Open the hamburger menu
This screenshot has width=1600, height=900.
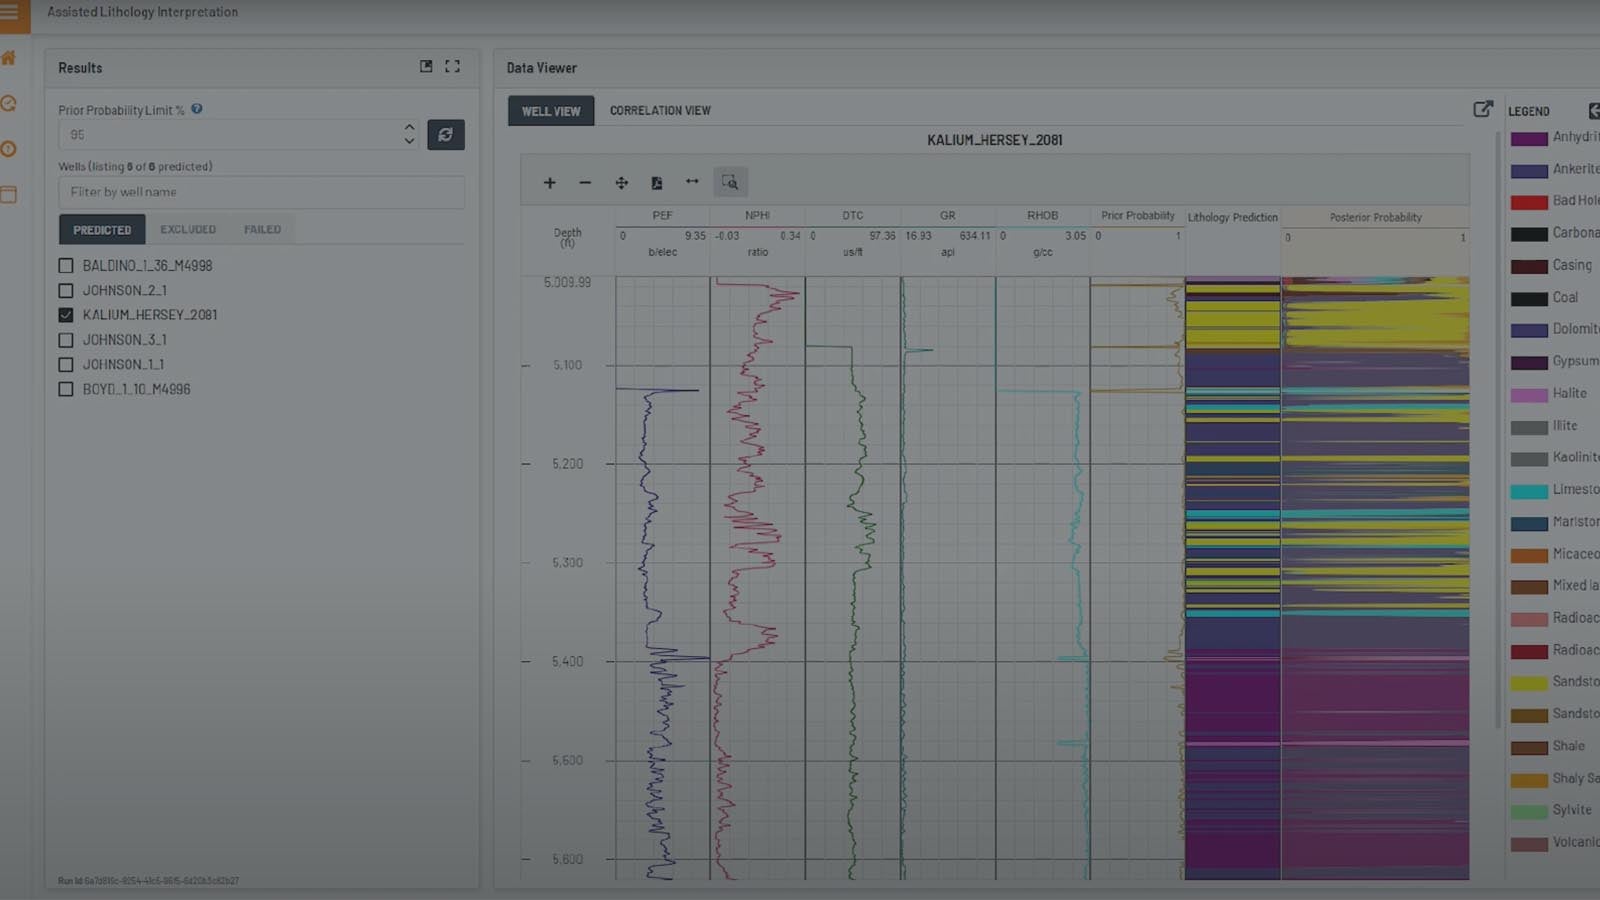click(x=10, y=14)
